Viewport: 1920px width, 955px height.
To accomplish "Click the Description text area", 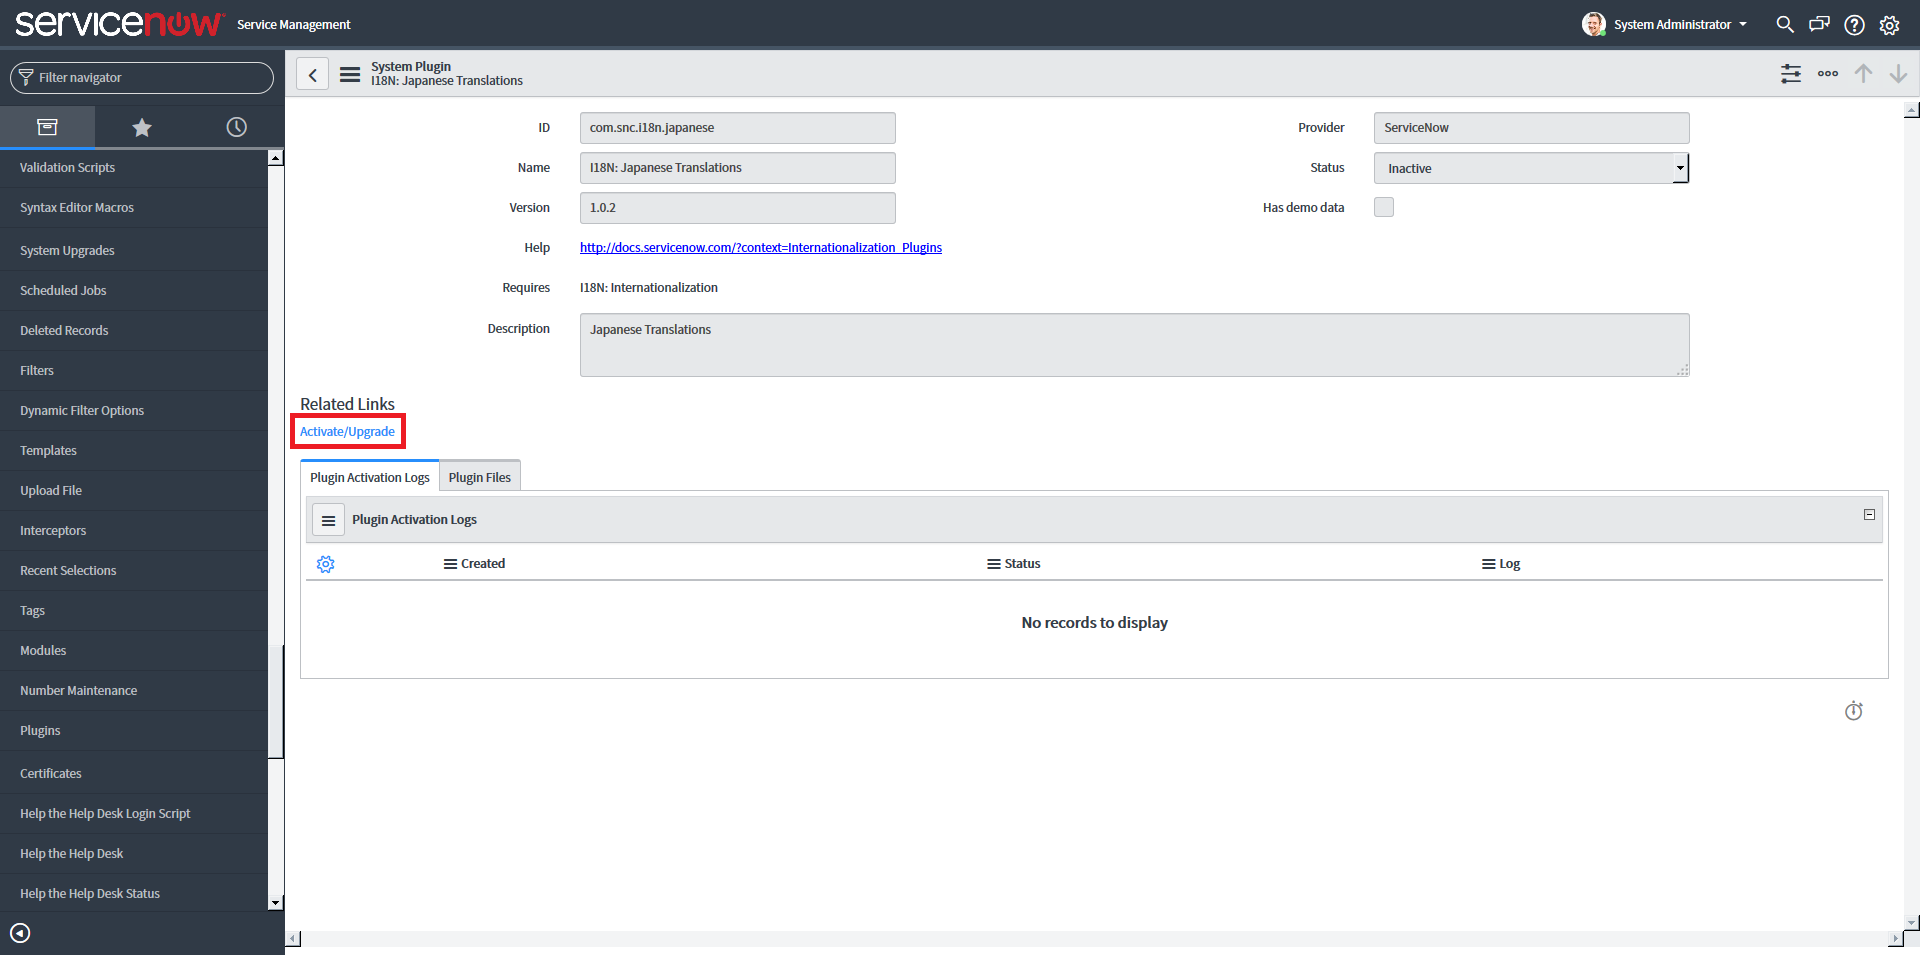I will 1135,345.
